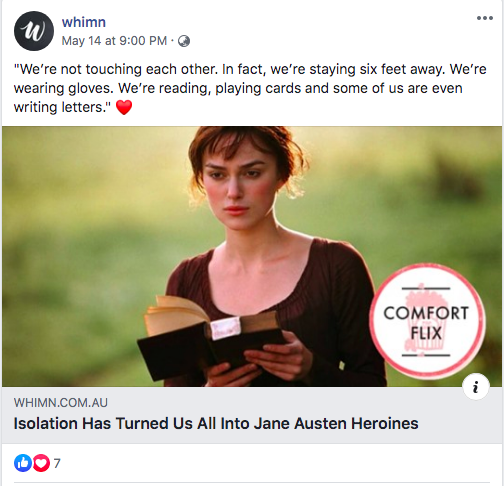Click the article preview image of woman reading

[x=252, y=256]
